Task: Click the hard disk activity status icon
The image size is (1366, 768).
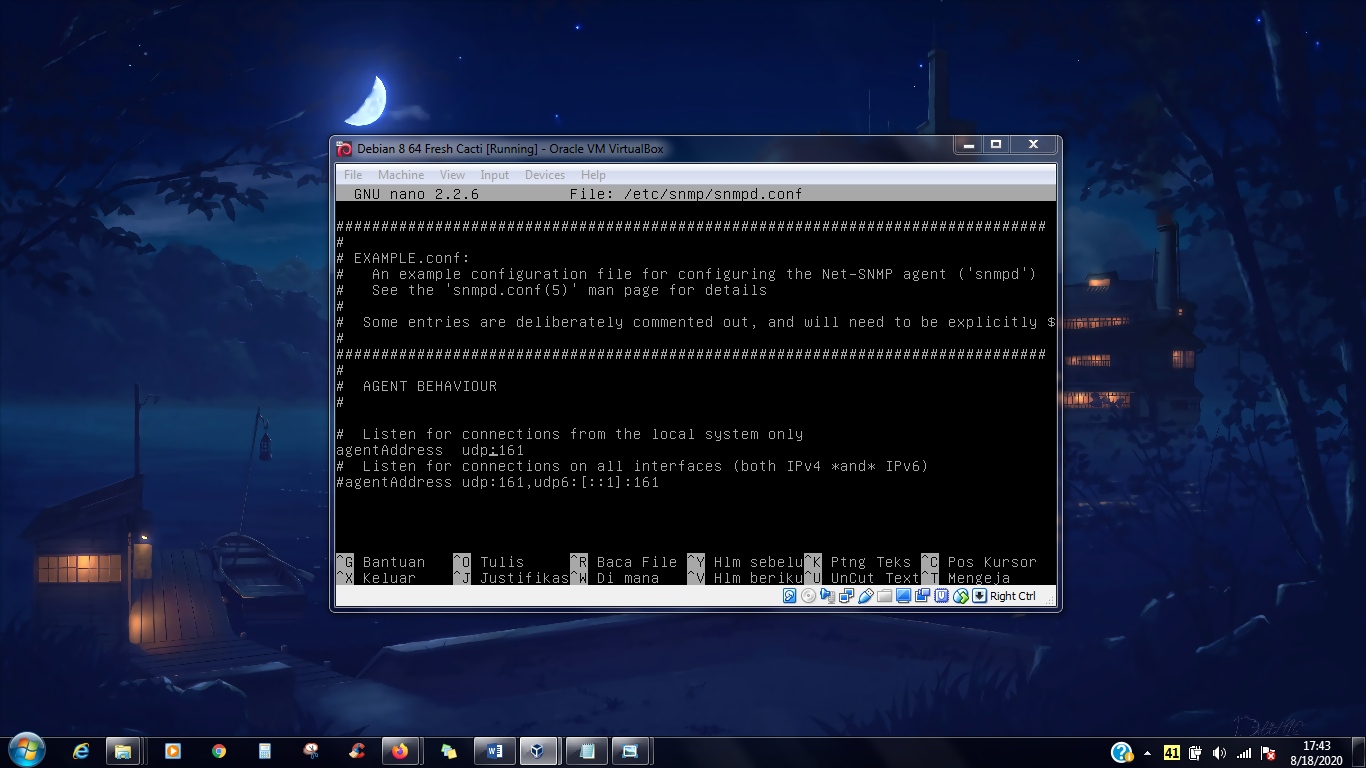Action: pyautogui.click(x=790, y=596)
